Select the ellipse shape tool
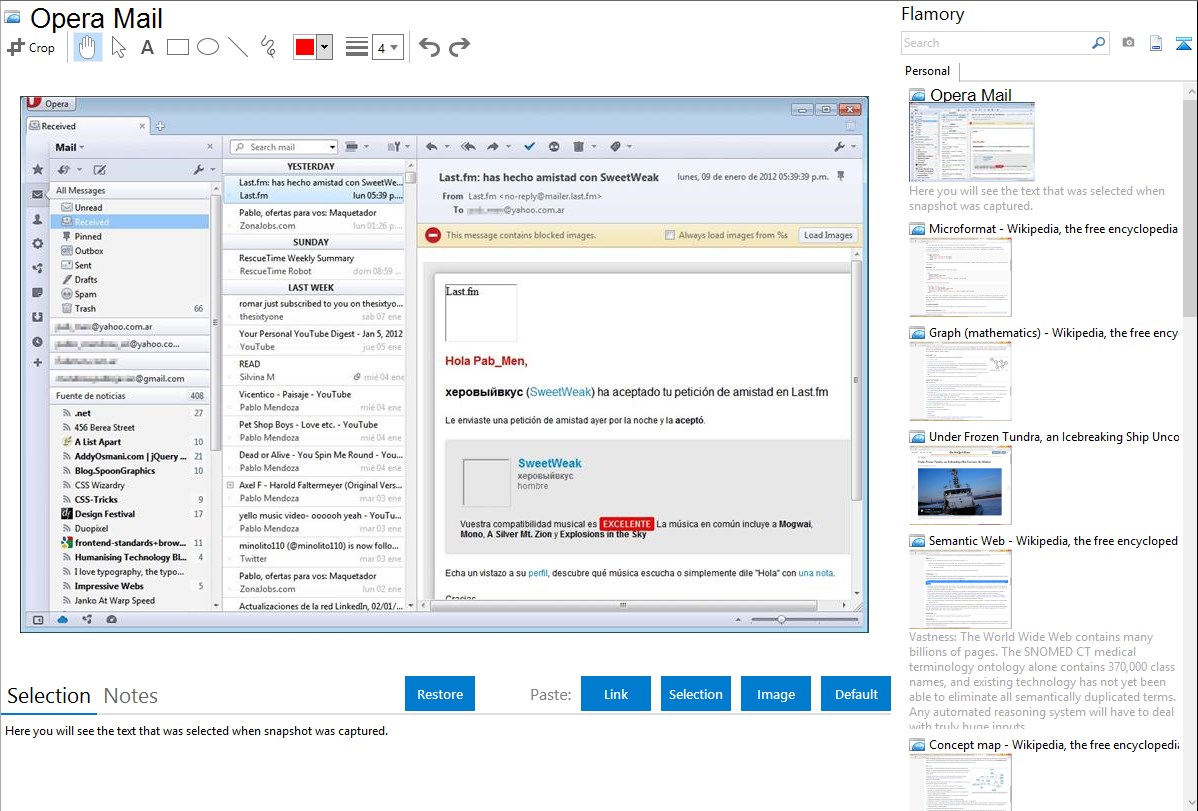This screenshot has height=811, width=1198. point(208,47)
